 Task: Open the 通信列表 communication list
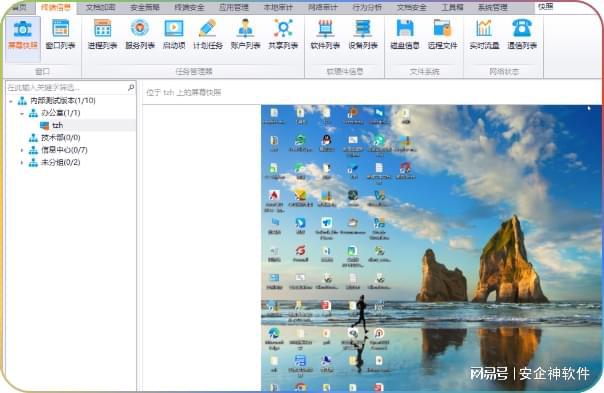(x=522, y=35)
